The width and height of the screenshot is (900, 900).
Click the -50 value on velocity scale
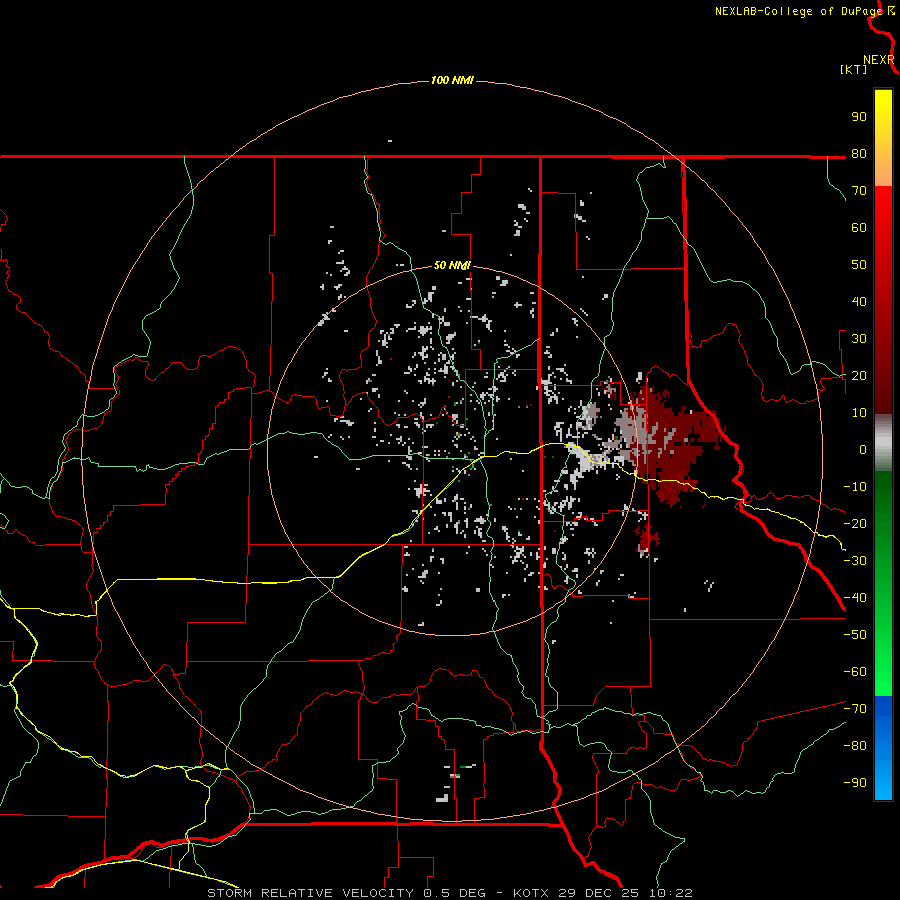(855, 635)
